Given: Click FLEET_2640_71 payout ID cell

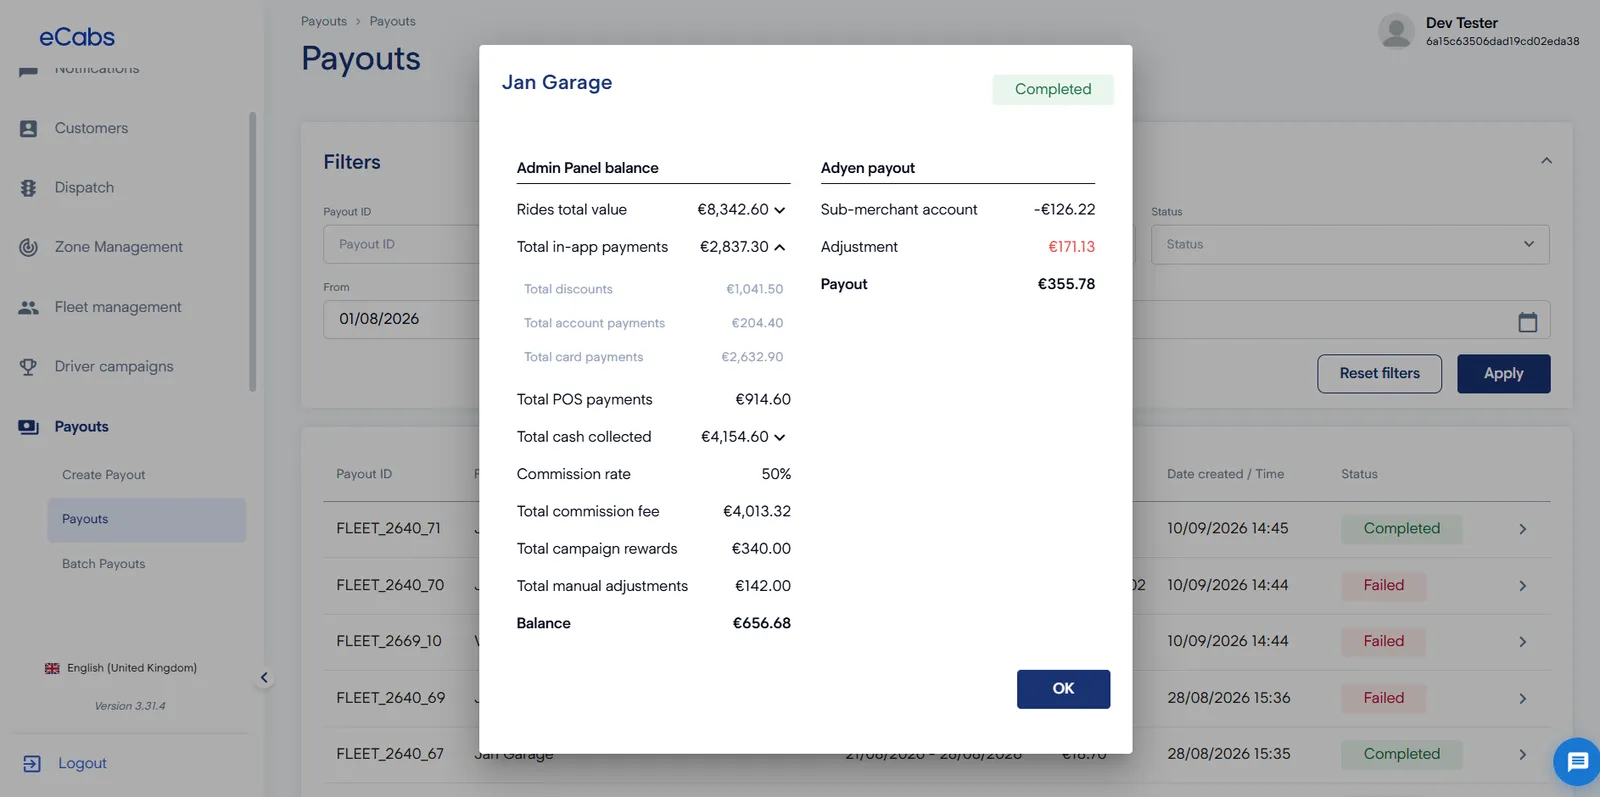Looking at the screenshot, I should [388, 528].
